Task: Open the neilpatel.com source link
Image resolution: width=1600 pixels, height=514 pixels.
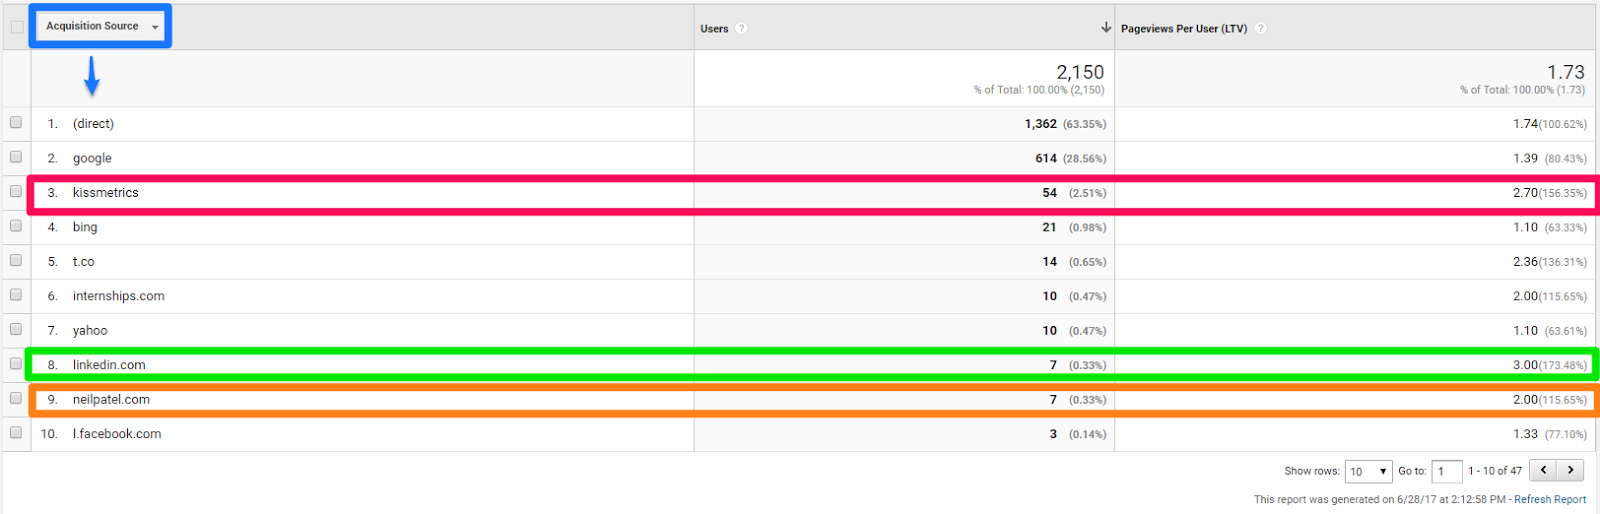Action: (x=111, y=399)
